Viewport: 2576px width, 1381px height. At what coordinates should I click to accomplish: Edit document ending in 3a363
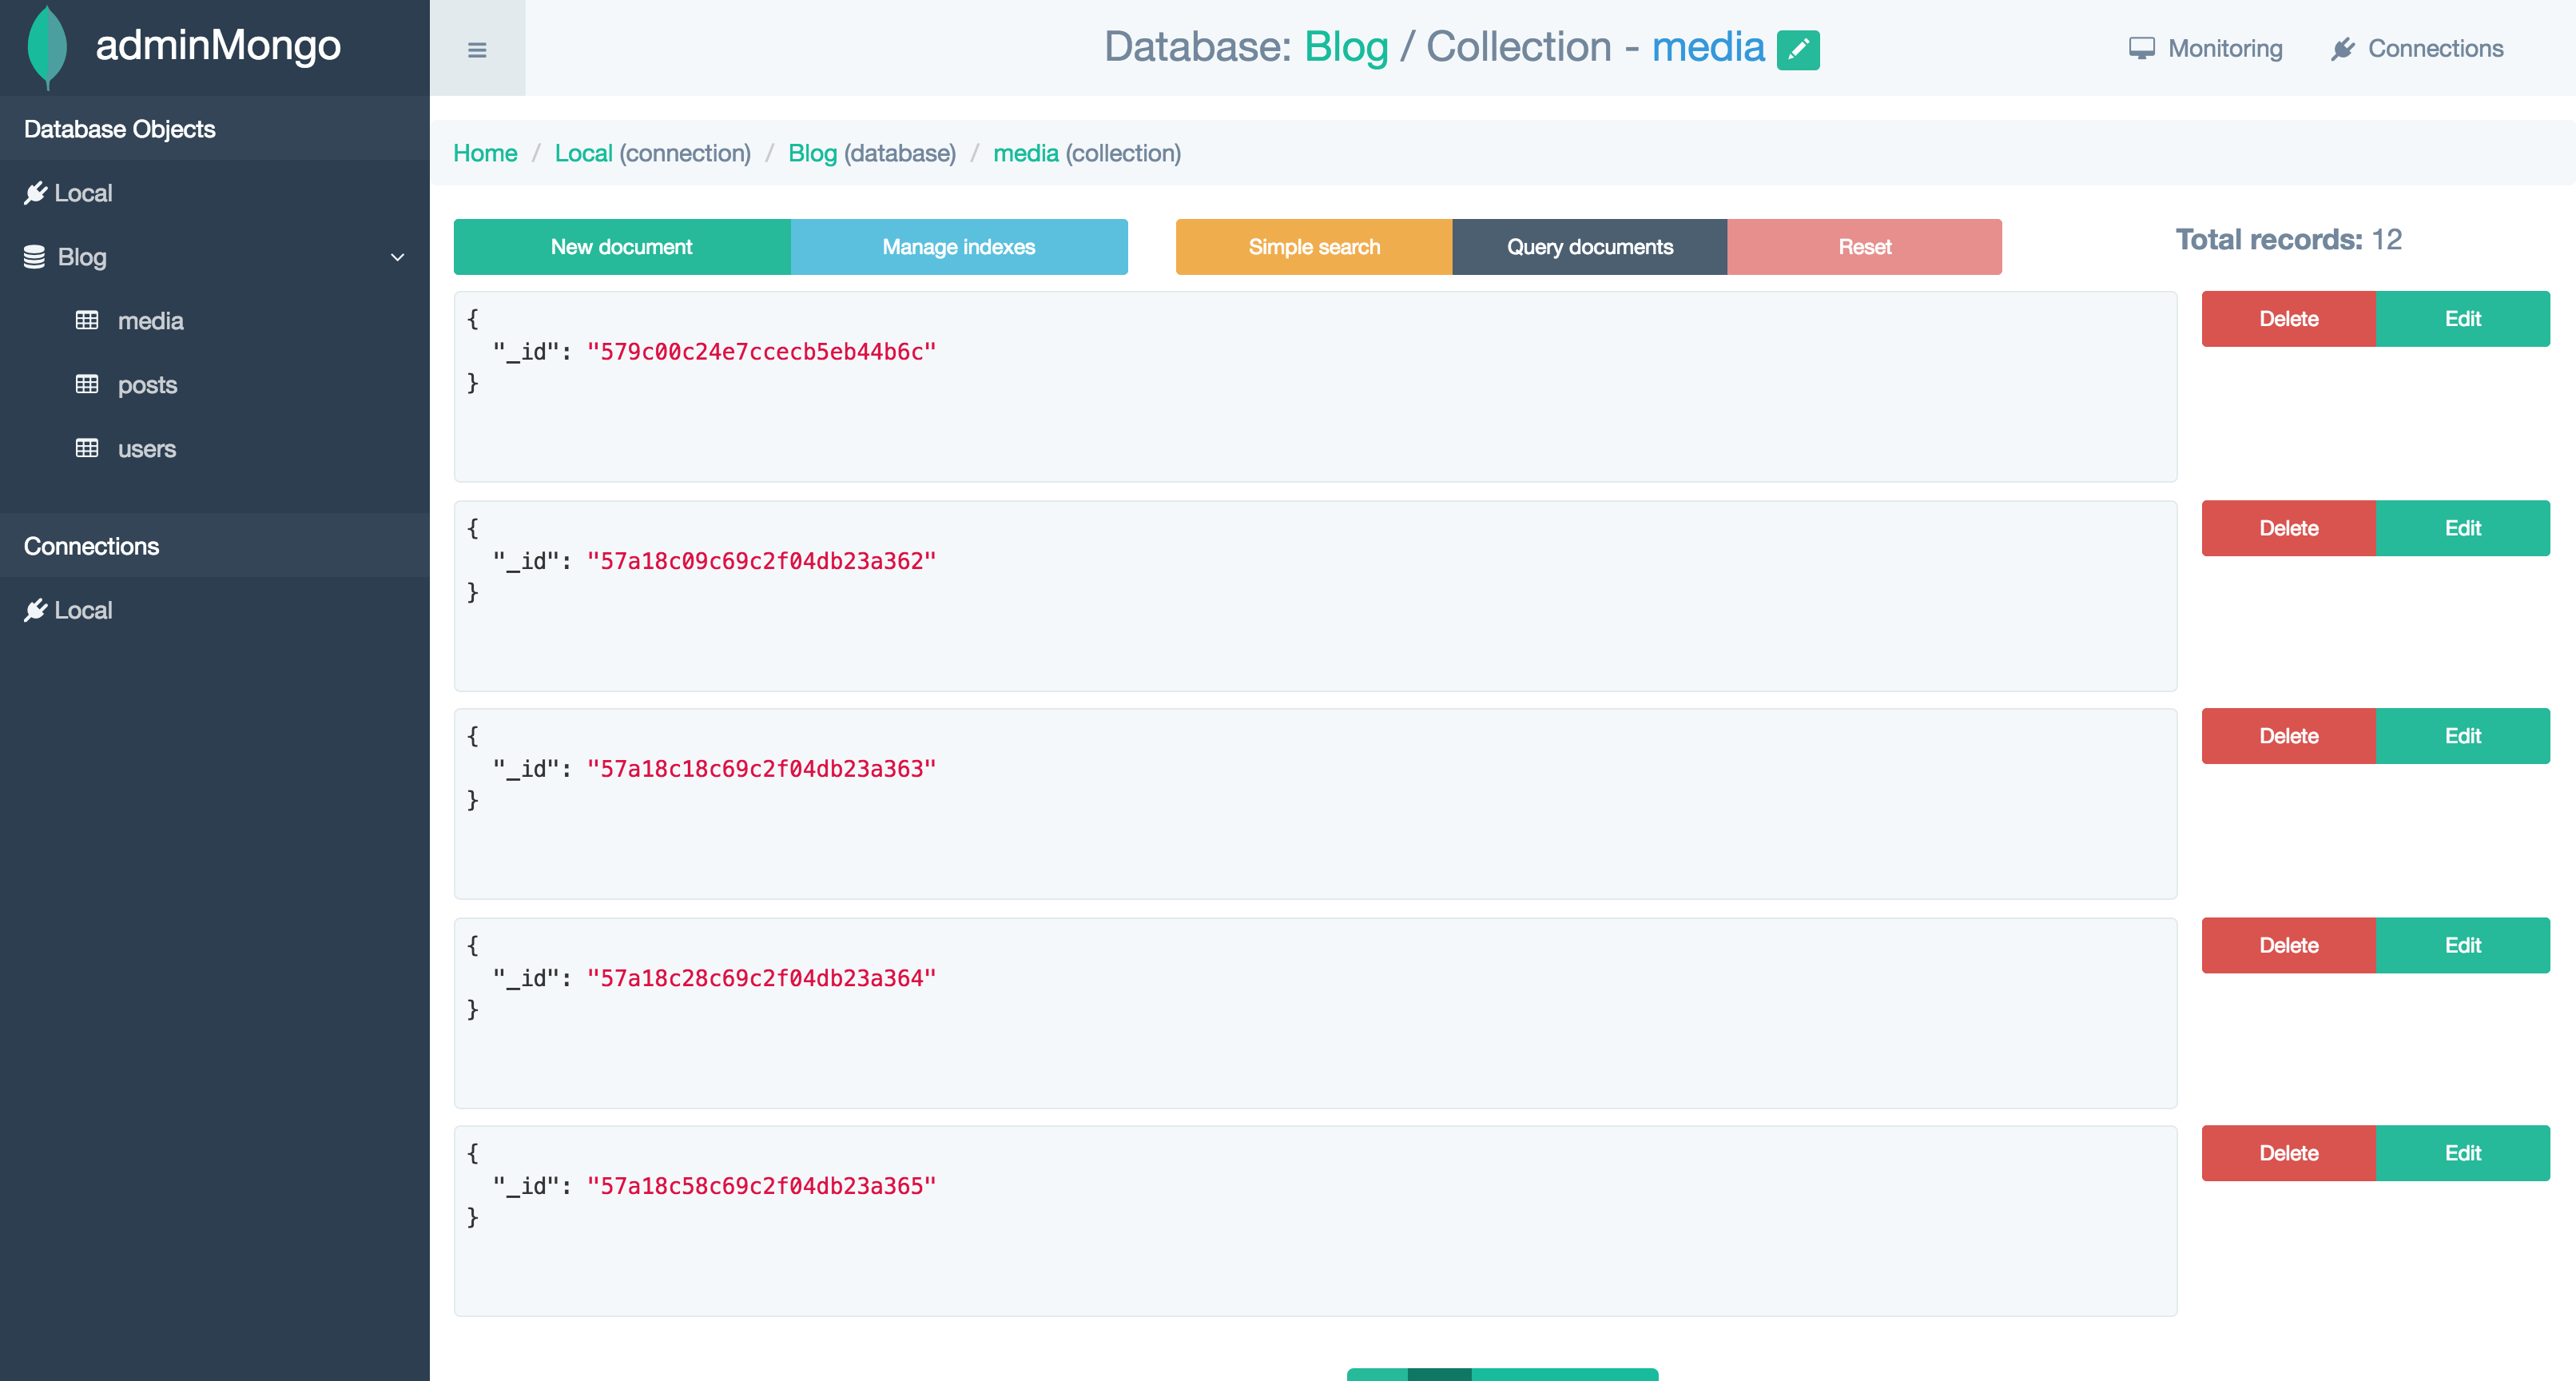pos(2463,736)
